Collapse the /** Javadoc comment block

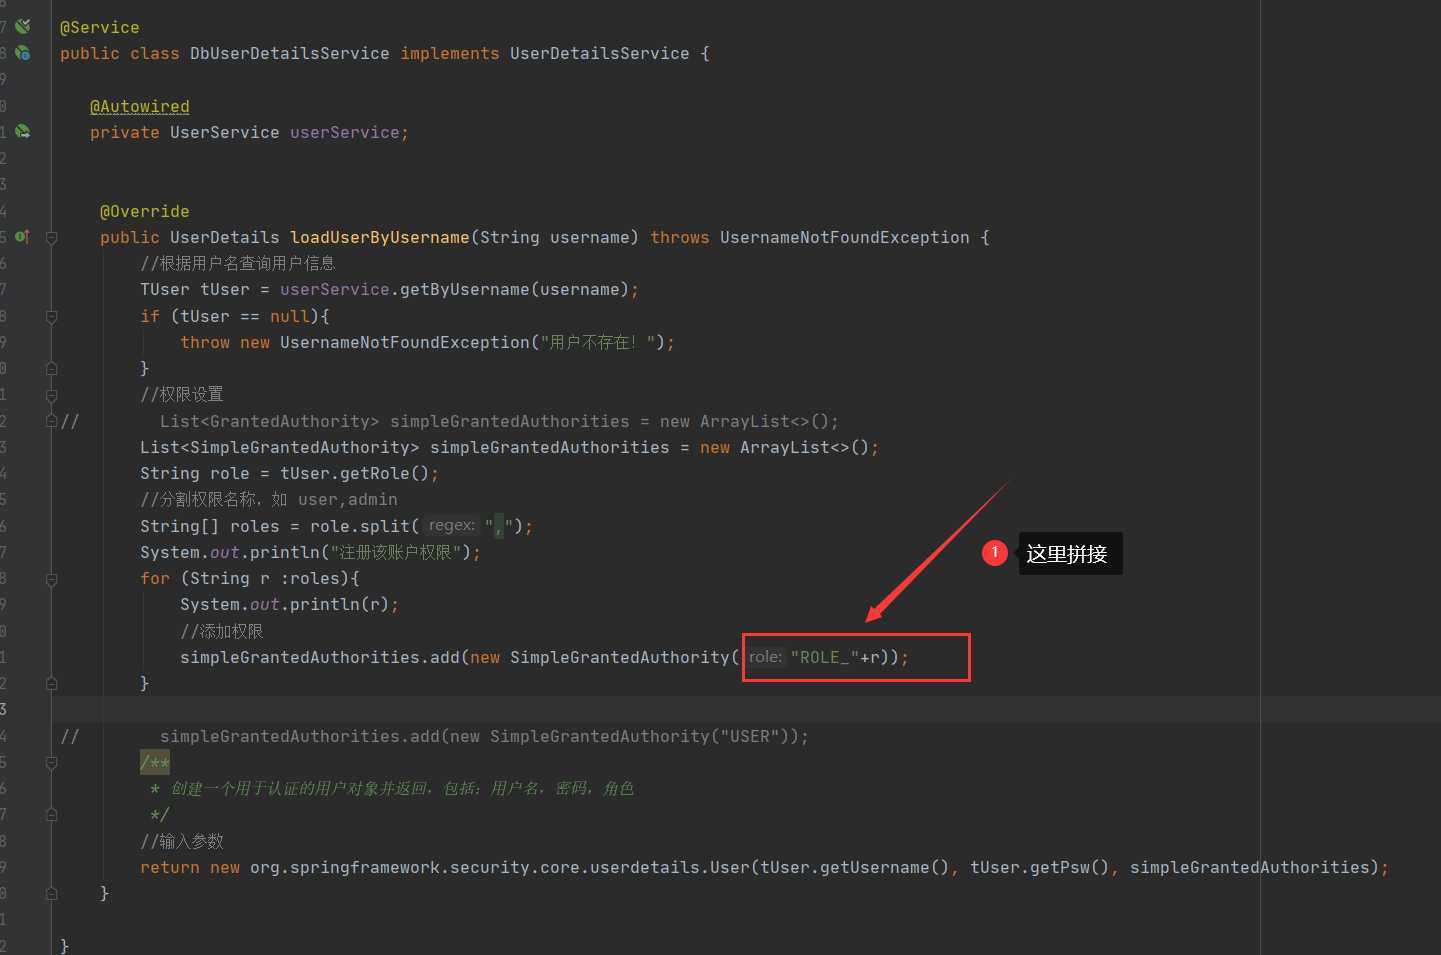tap(51, 762)
